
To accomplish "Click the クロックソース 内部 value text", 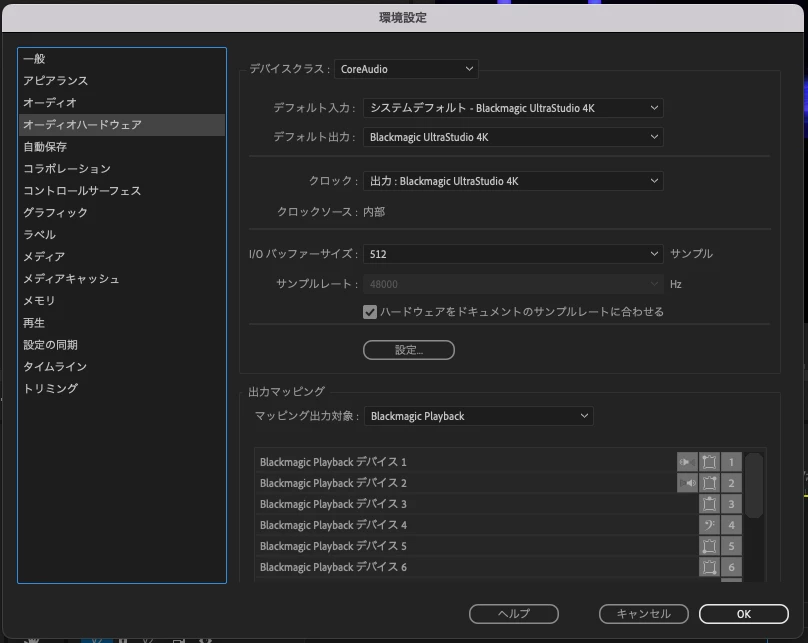I will click(x=374, y=212).
